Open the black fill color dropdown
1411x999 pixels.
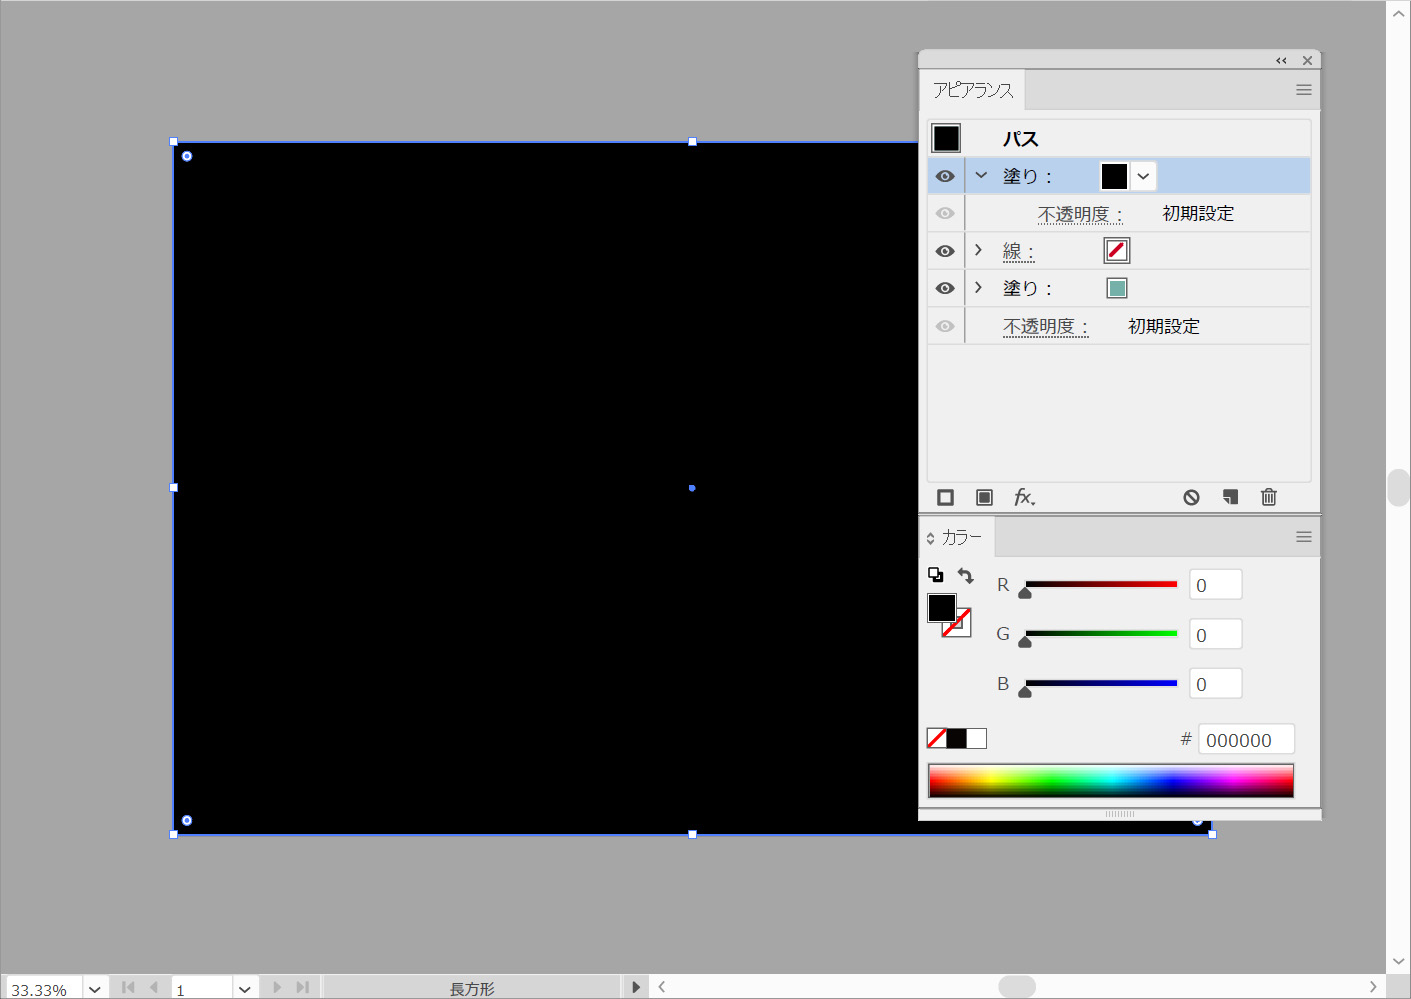1143,176
